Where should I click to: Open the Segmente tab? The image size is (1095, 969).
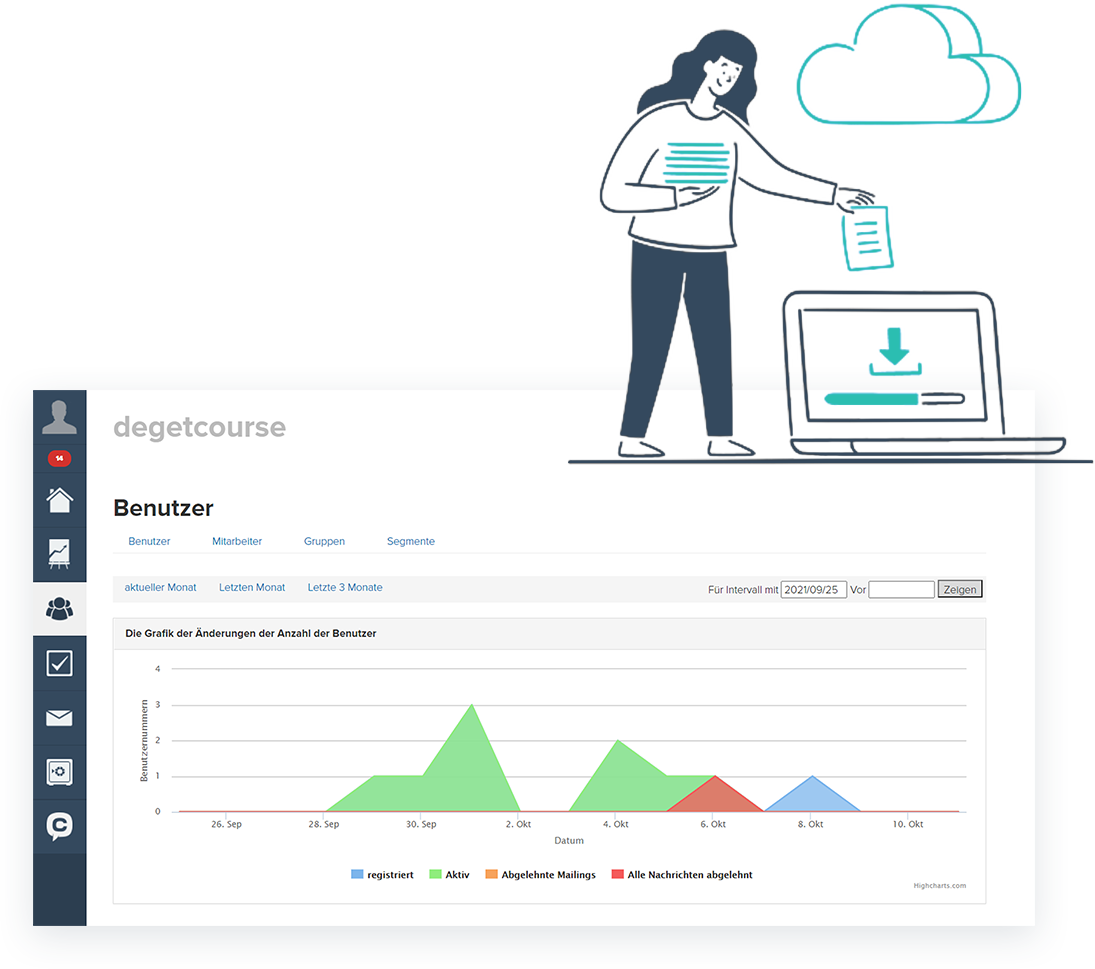[x=410, y=541]
